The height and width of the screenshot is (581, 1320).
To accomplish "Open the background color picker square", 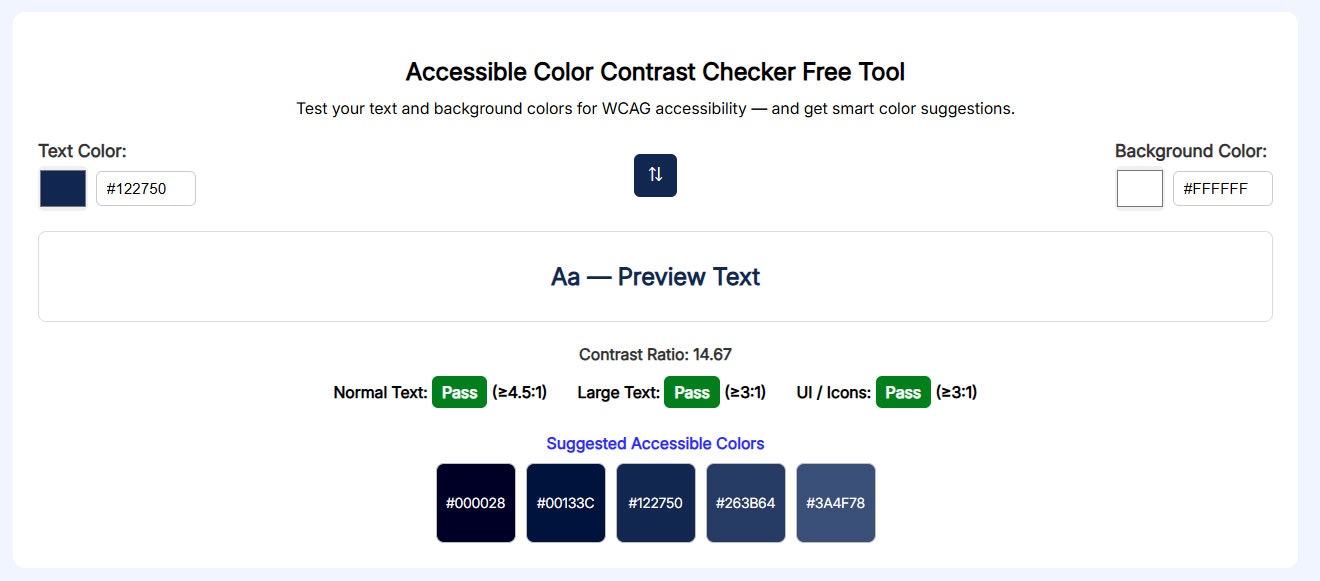I will click(1139, 188).
